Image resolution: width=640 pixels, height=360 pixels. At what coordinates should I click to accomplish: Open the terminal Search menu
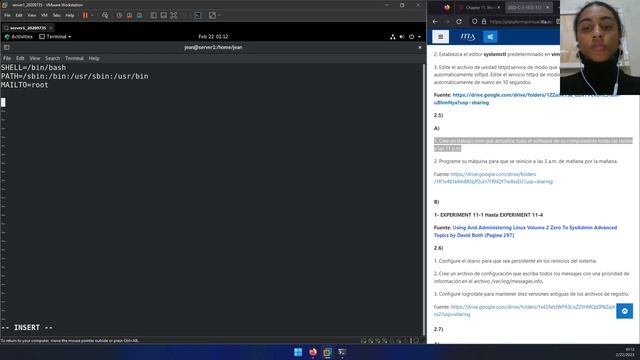[x=52, y=58]
